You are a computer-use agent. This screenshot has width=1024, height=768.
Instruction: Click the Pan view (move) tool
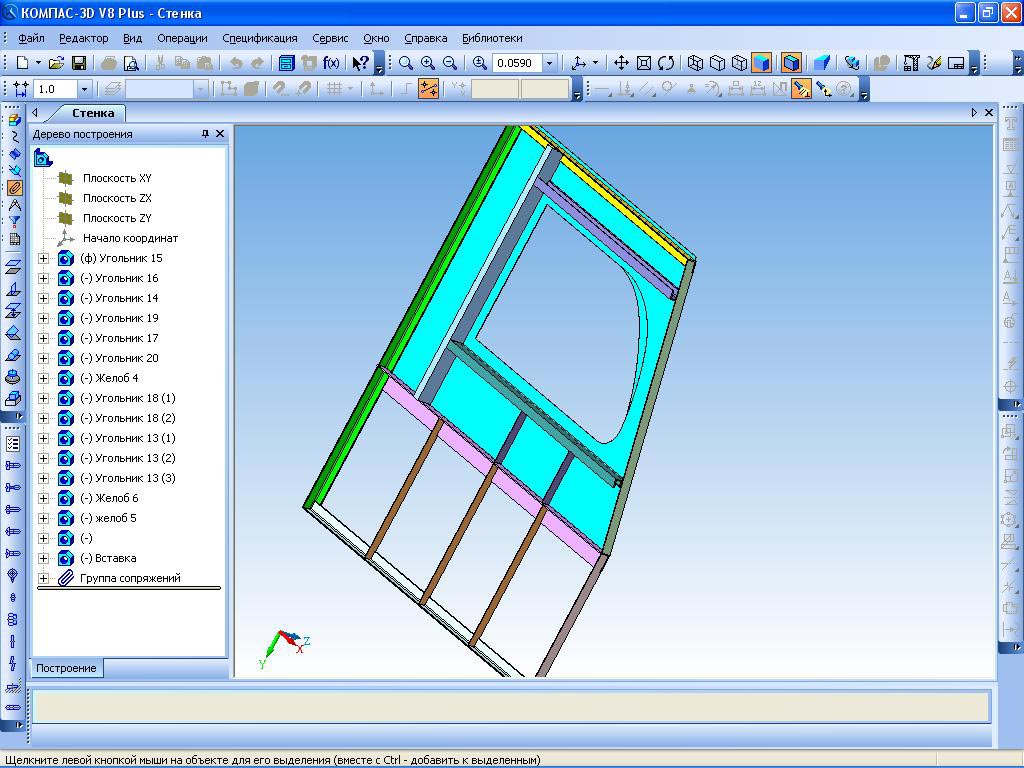(x=621, y=63)
